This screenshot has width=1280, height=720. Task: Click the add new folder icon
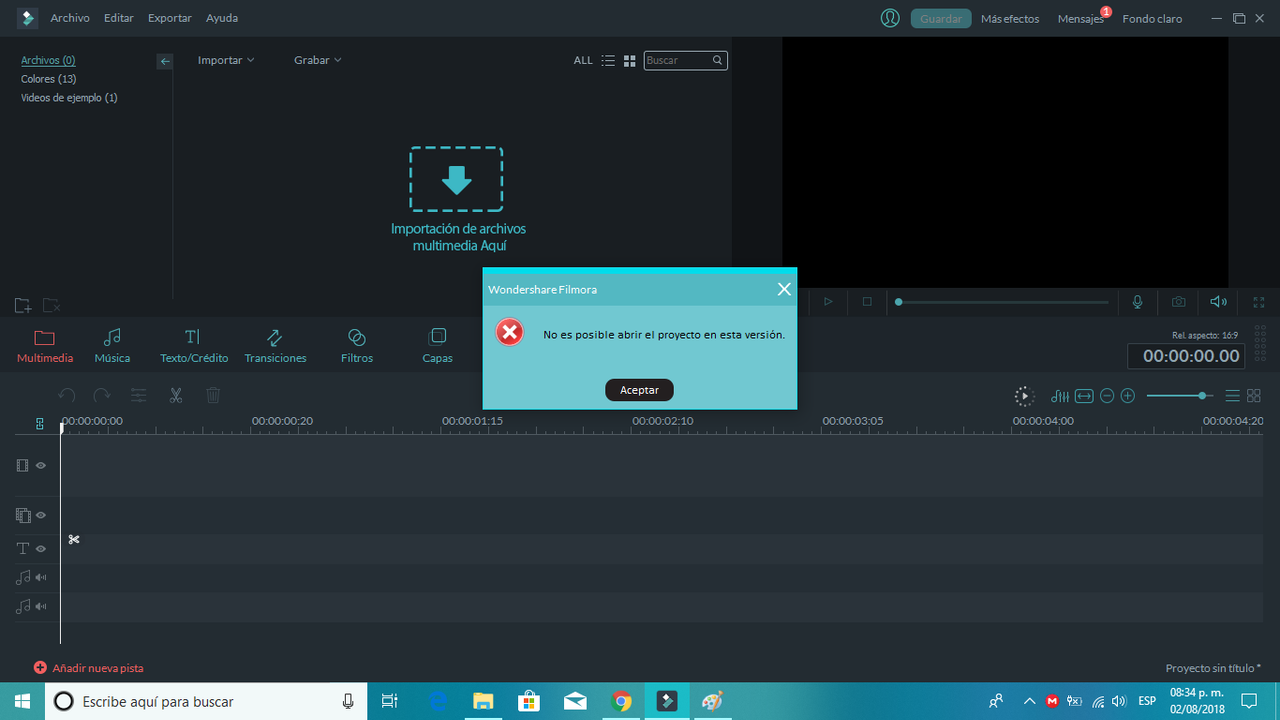coord(23,305)
